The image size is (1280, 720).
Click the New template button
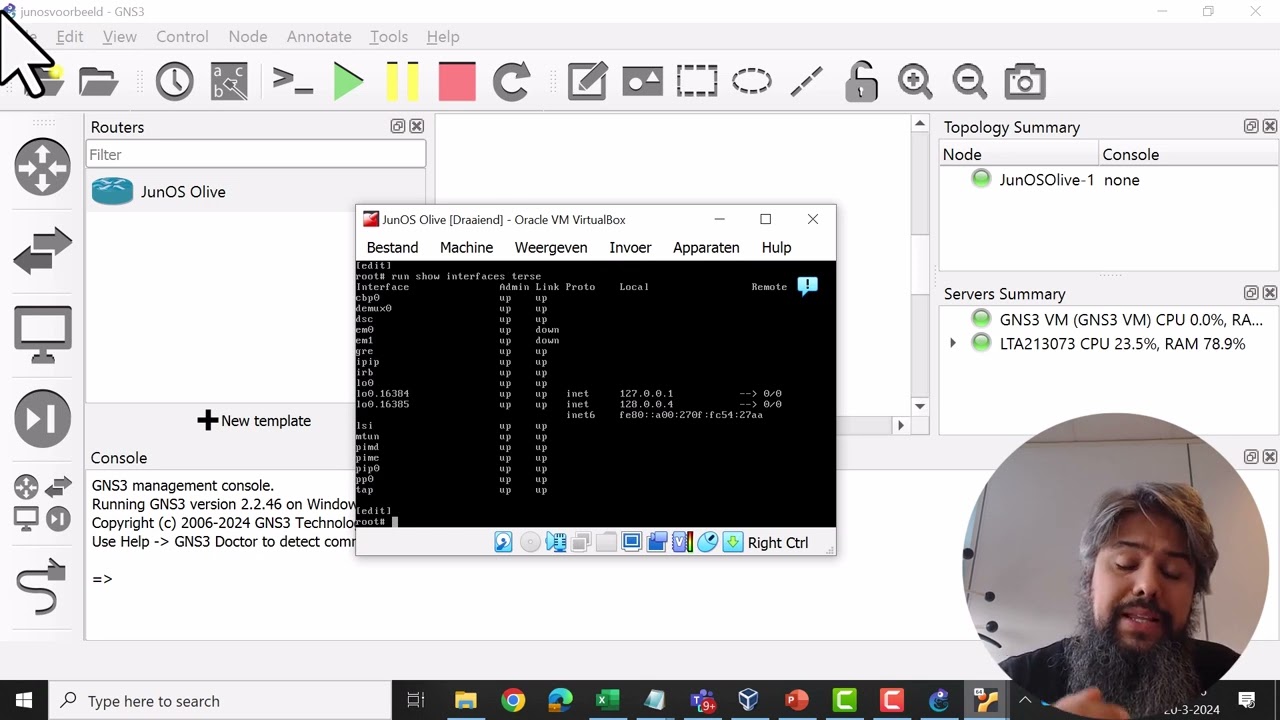pos(254,420)
